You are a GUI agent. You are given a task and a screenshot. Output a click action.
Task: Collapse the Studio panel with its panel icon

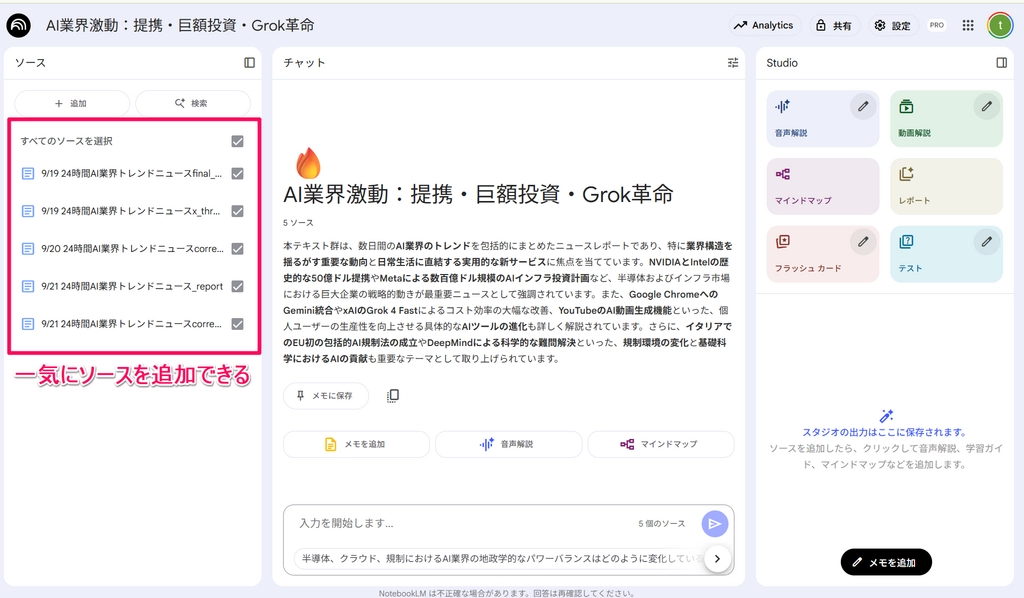[x=1001, y=63]
